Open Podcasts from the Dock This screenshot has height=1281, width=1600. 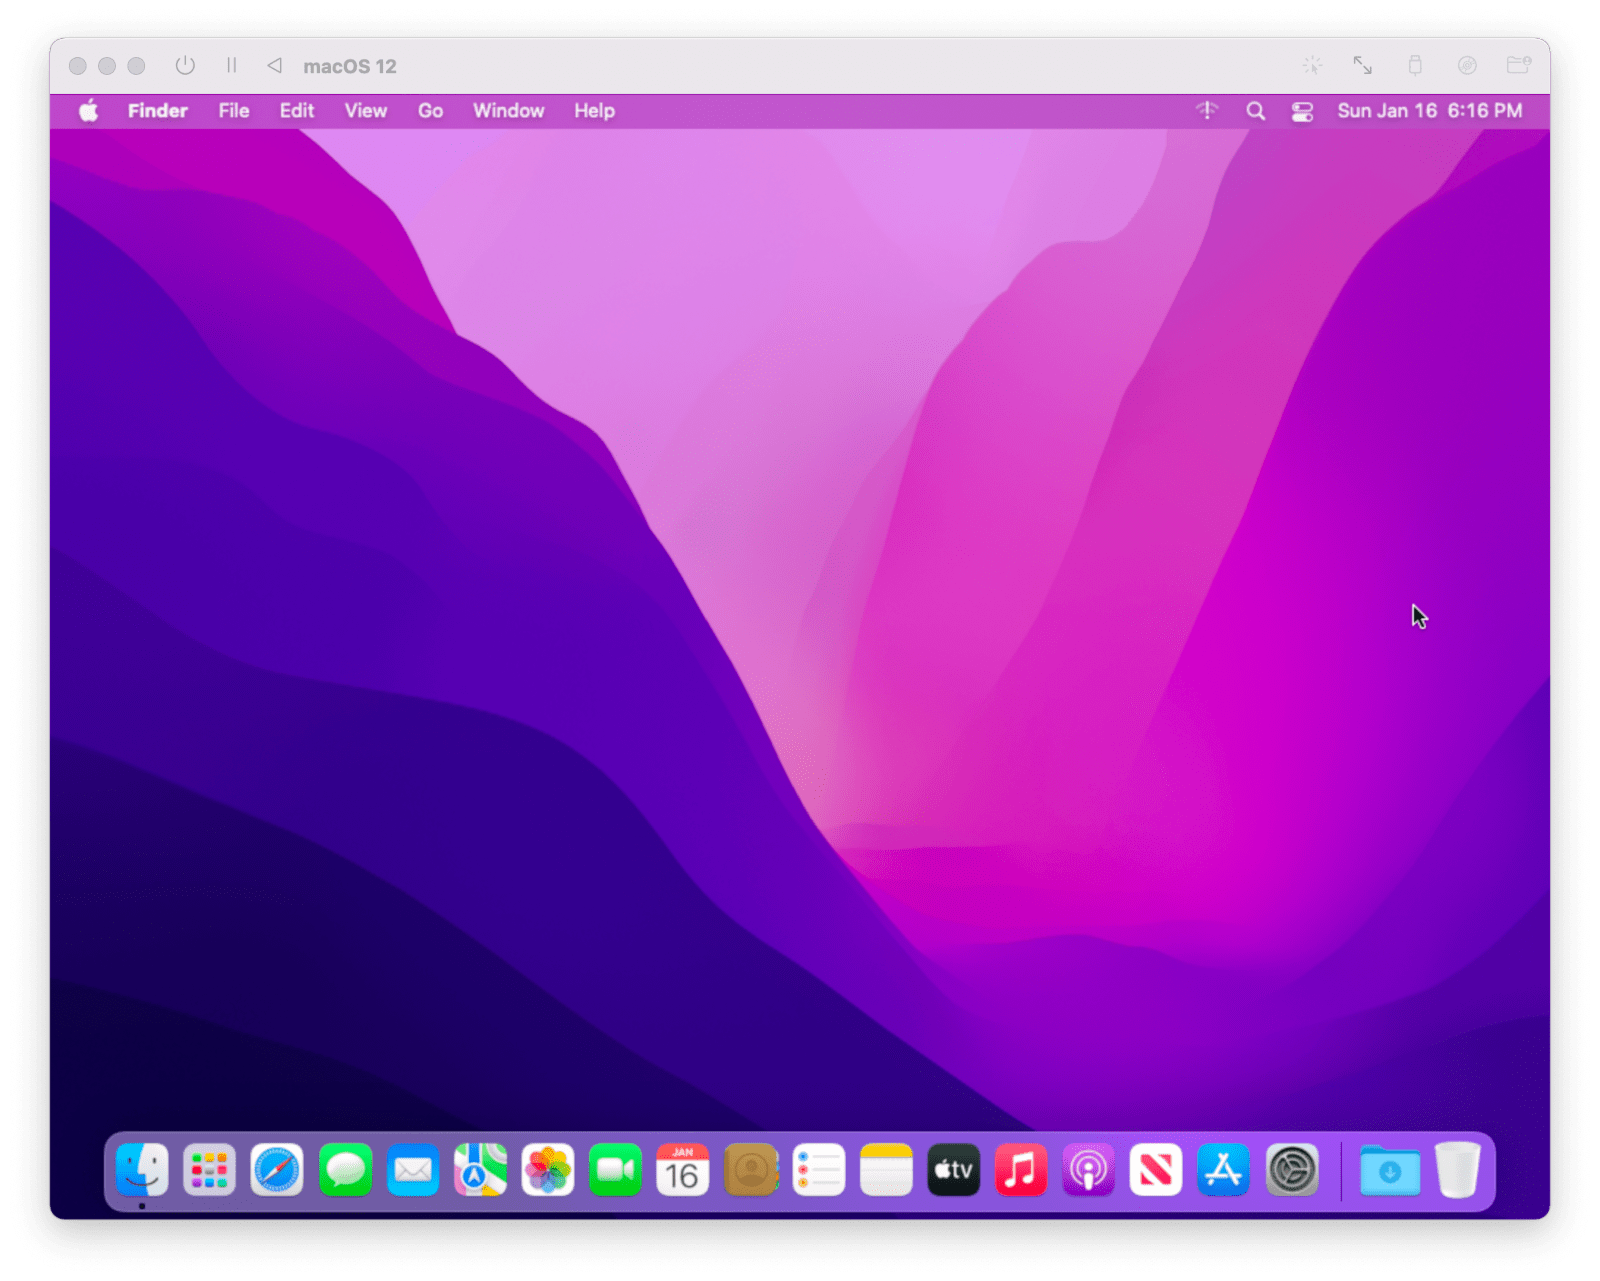[x=1089, y=1170]
